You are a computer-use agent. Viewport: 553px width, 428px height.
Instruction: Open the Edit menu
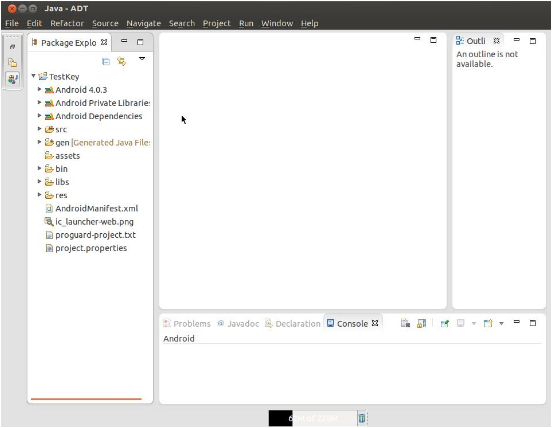coord(34,23)
